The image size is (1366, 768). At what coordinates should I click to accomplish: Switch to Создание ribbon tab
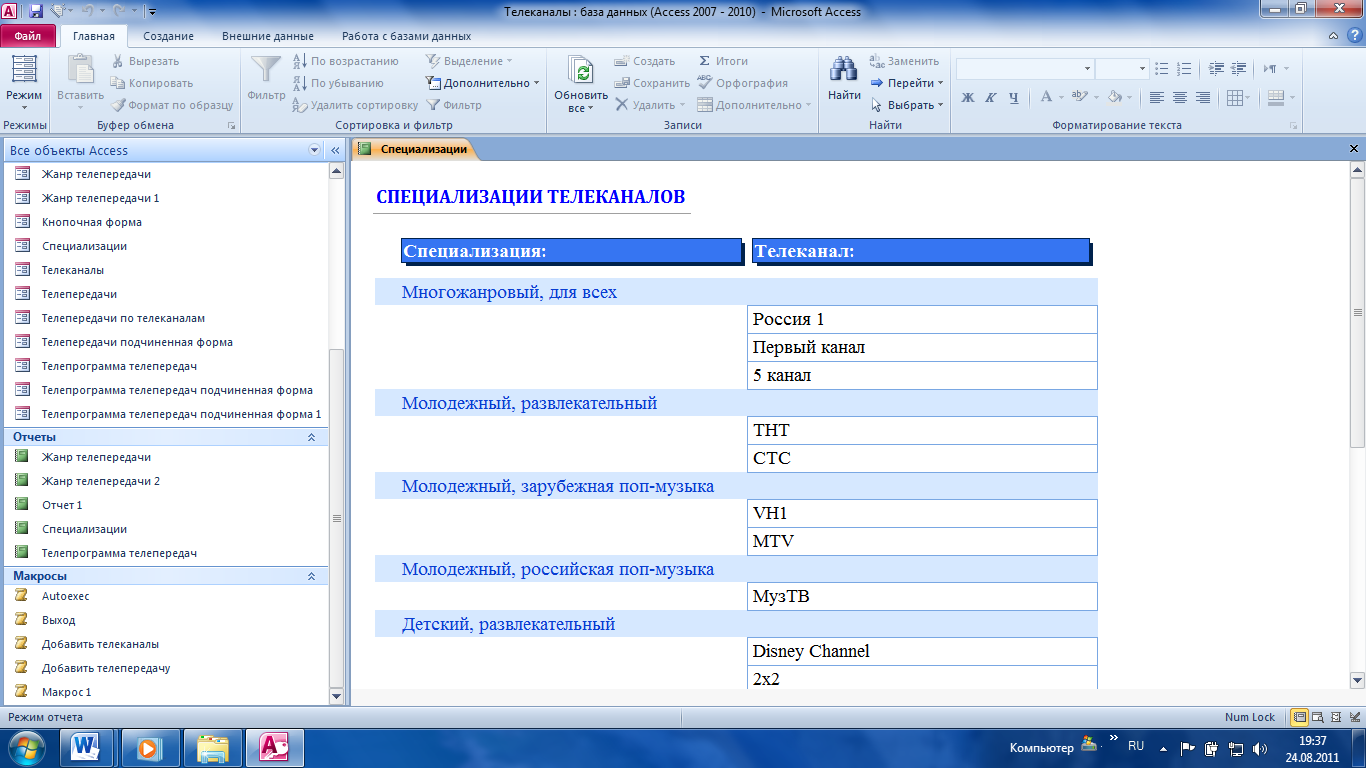(168, 36)
